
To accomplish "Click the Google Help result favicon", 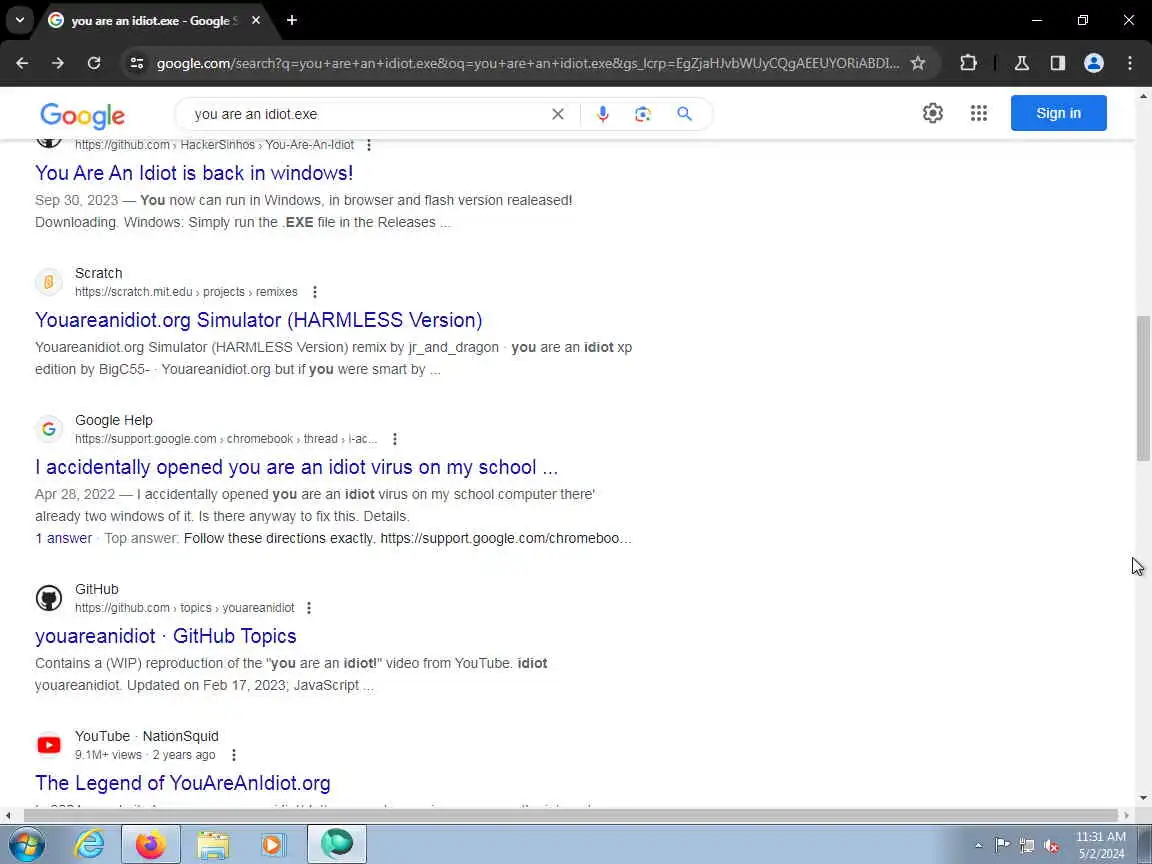I will point(48,429).
